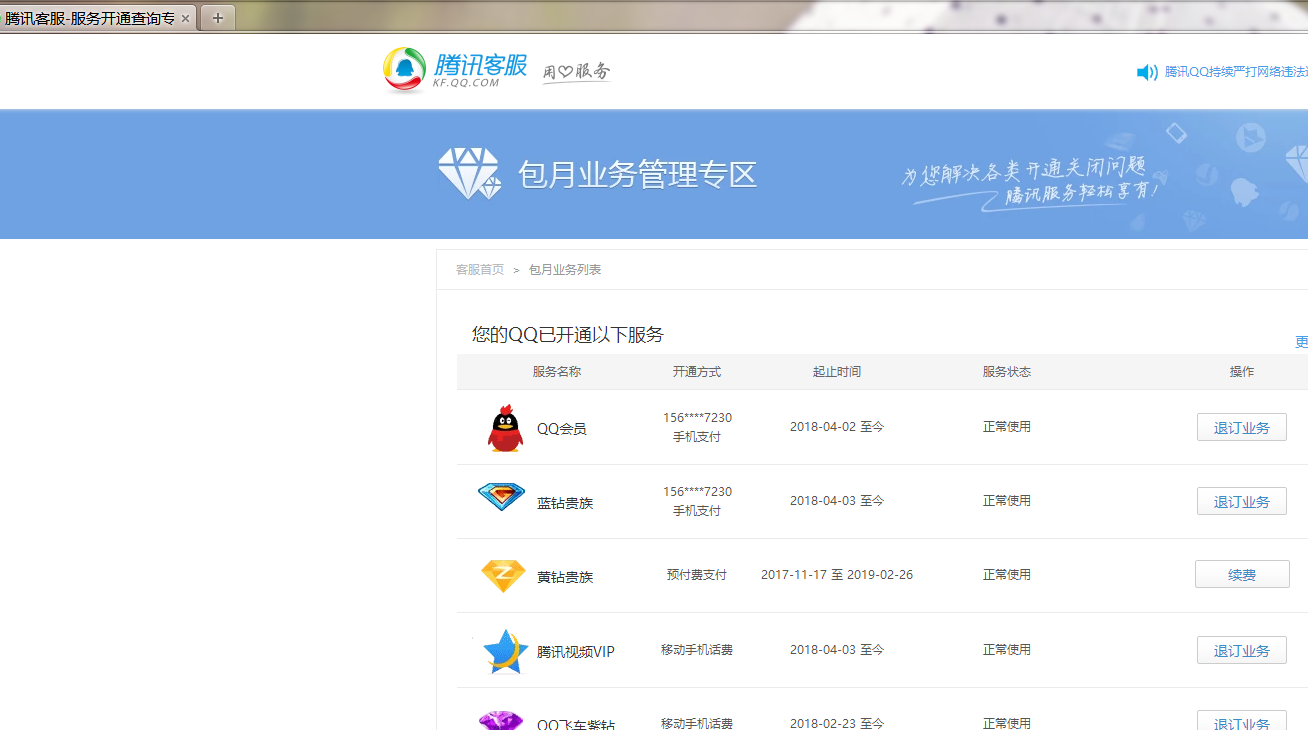Click date 2018-04-02 至今
The width and height of the screenshot is (1308, 730).
[x=837, y=427]
